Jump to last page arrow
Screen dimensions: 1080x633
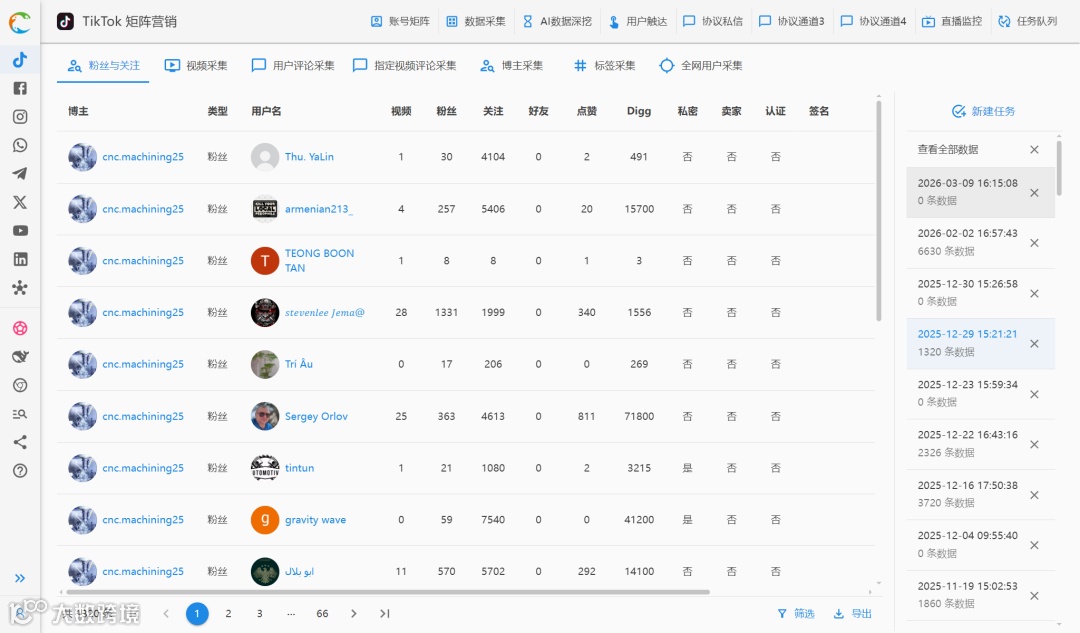[385, 613]
